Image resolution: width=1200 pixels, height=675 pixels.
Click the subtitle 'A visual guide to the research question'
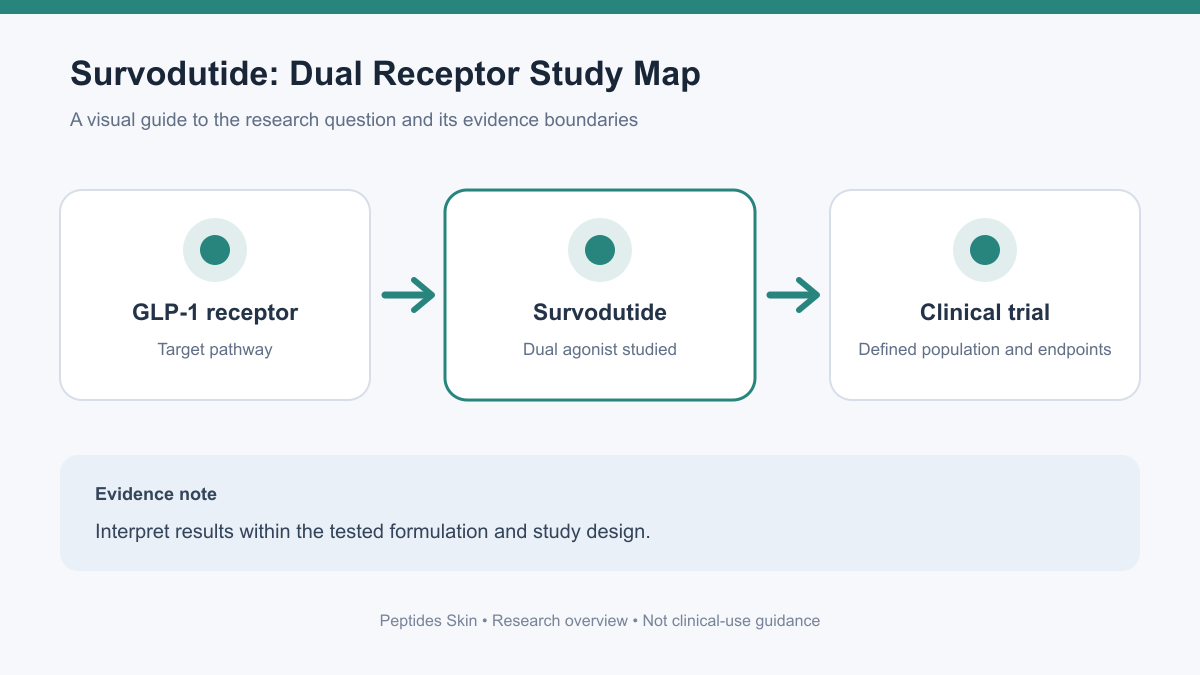coord(354,120)
